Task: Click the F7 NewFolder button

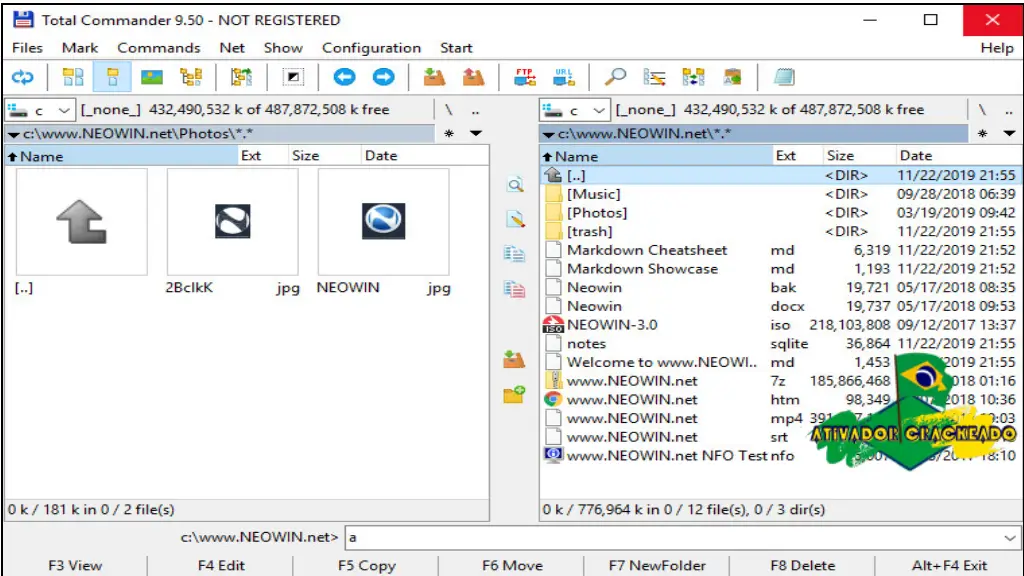Action: [x=657, y=566]
